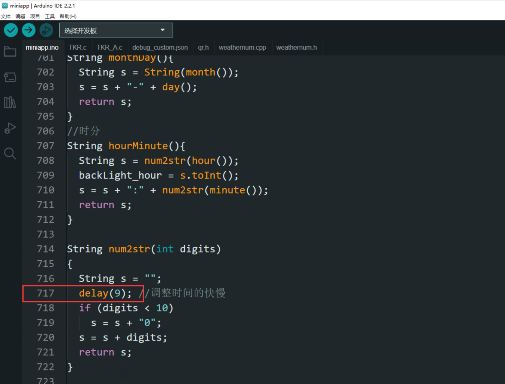Open the 选择开发板 board selector dropdown
Image resolution: width=505 pixels, height=384 pixels.
tap(116, 30)
